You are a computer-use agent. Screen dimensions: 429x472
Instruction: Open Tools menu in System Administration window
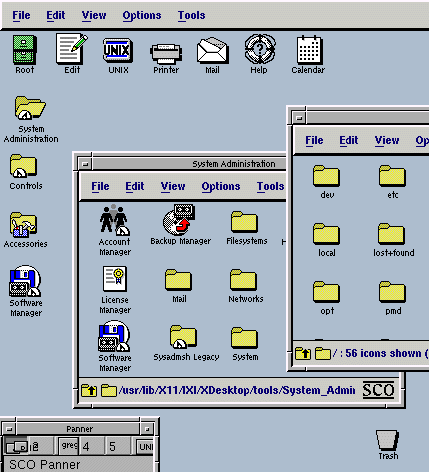pos(270,186)
